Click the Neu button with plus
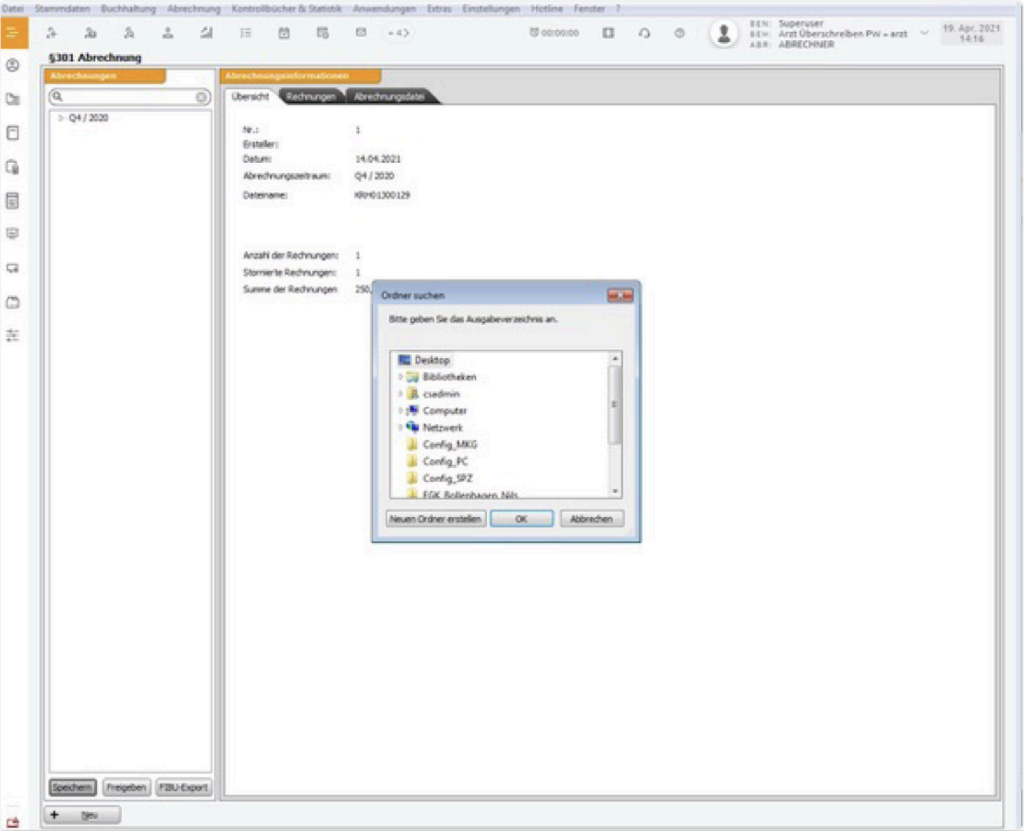1024x831 pixels. coord(82,815)
